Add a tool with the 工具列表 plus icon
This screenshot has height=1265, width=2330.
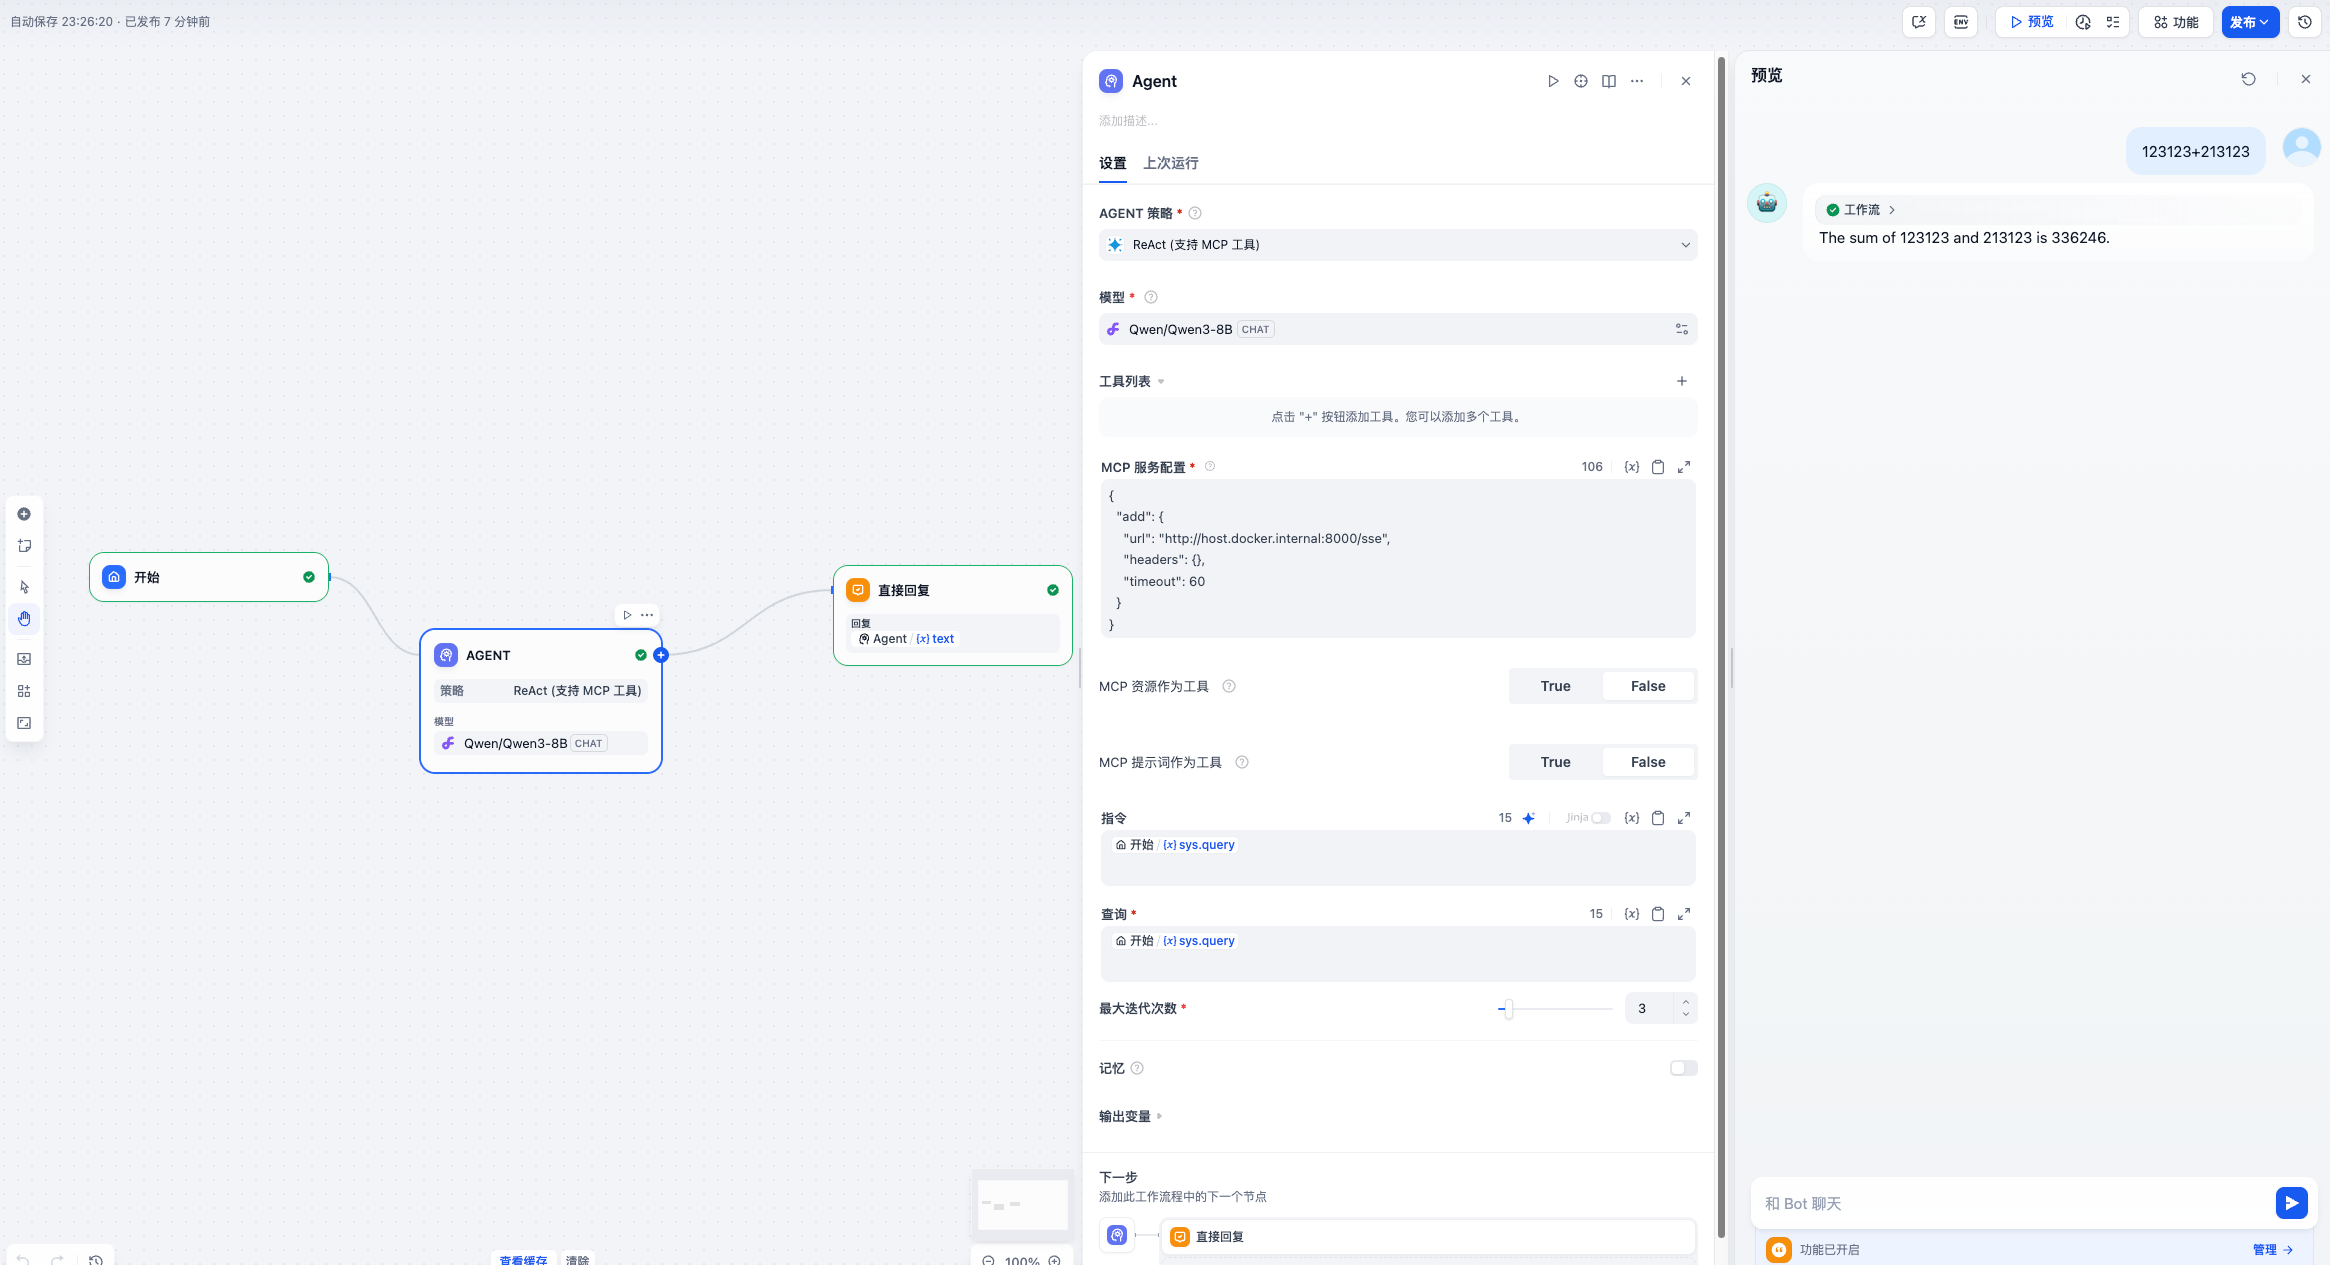point(1682,381)
